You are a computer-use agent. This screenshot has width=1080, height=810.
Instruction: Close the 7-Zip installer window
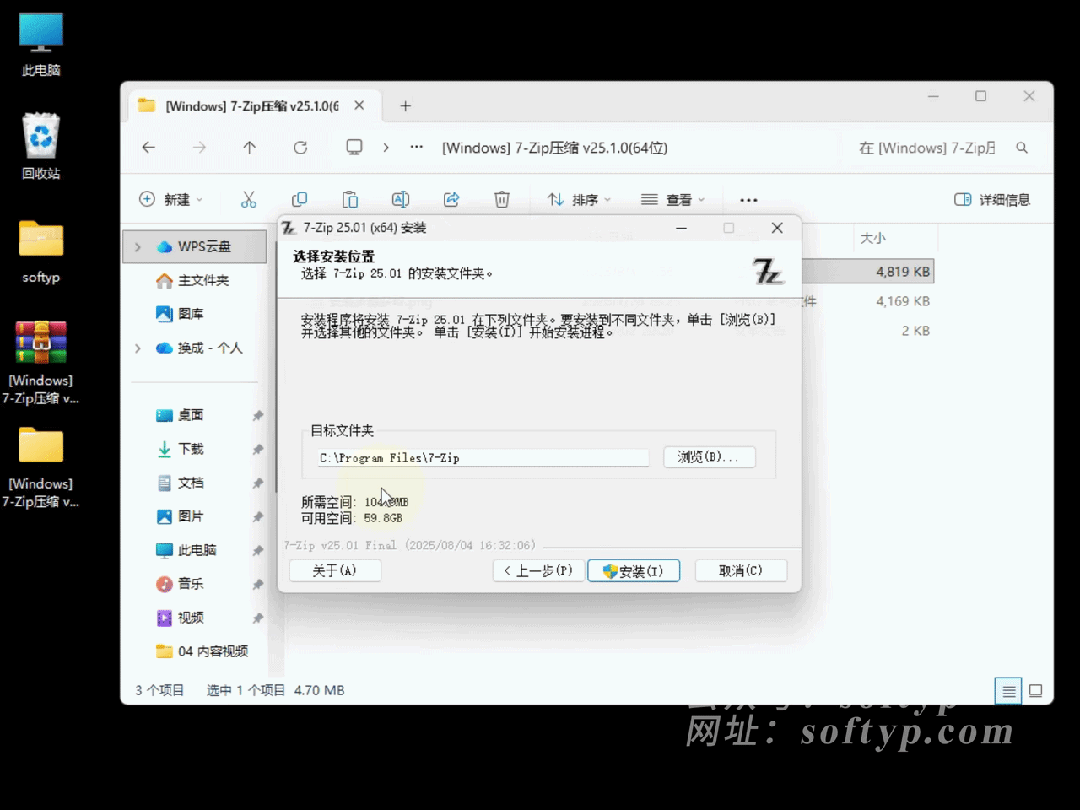pyautogui.click(x=777, y=228)
